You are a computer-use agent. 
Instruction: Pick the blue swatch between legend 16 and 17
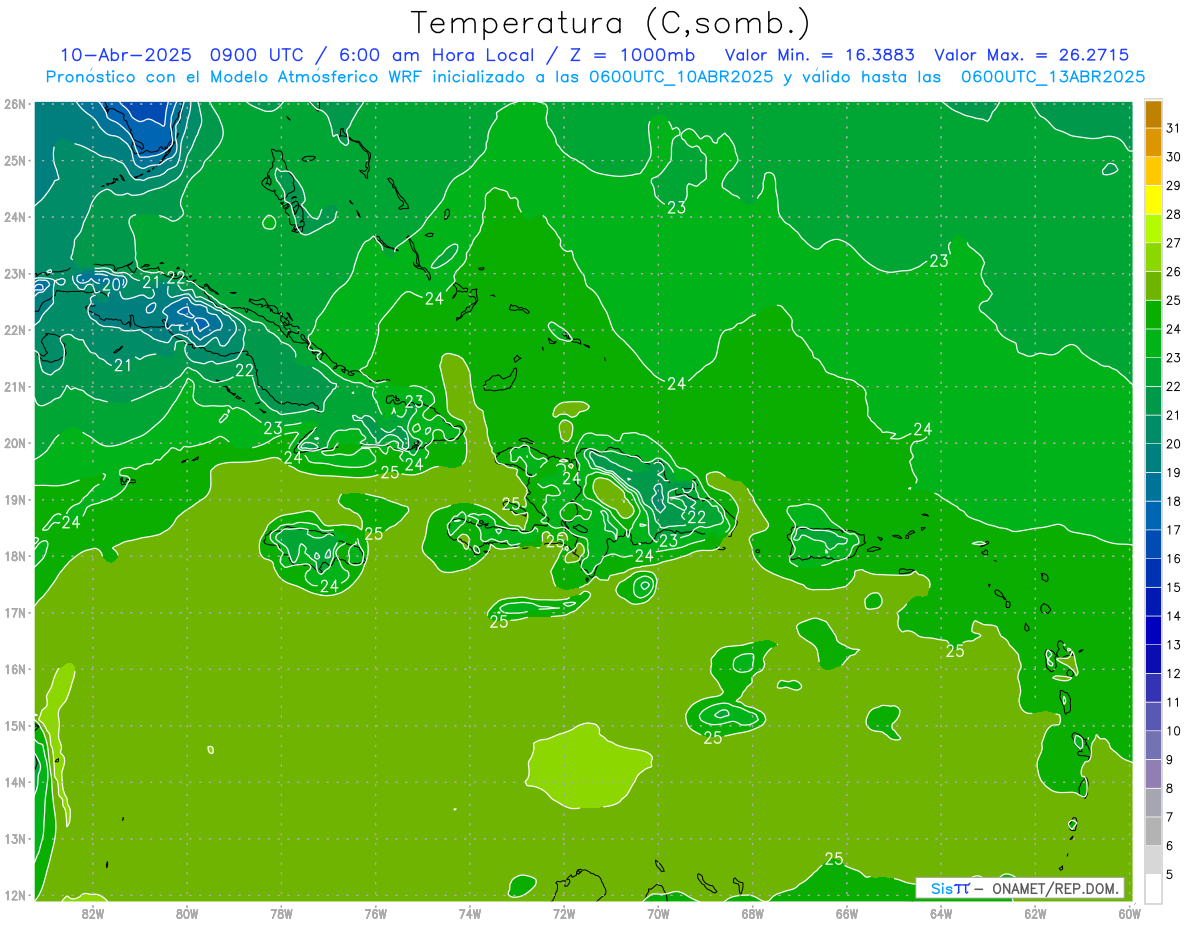1153,544
